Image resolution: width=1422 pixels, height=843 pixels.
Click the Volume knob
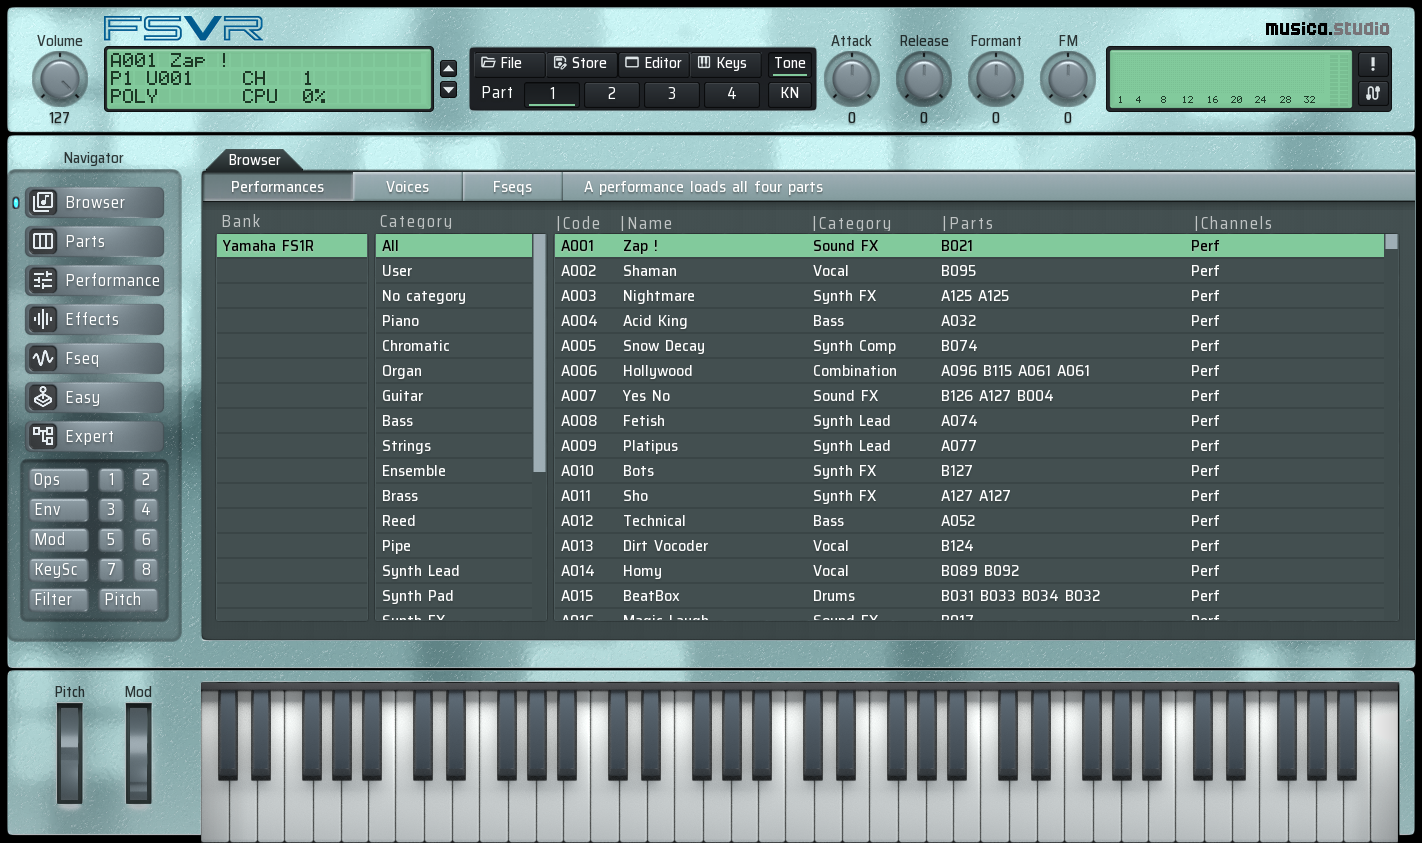[60, 79]
